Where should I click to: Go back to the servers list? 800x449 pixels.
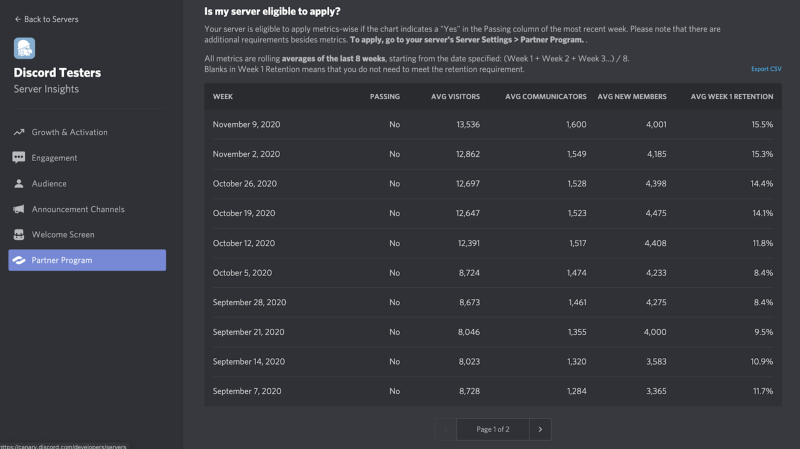pos(46,19)
